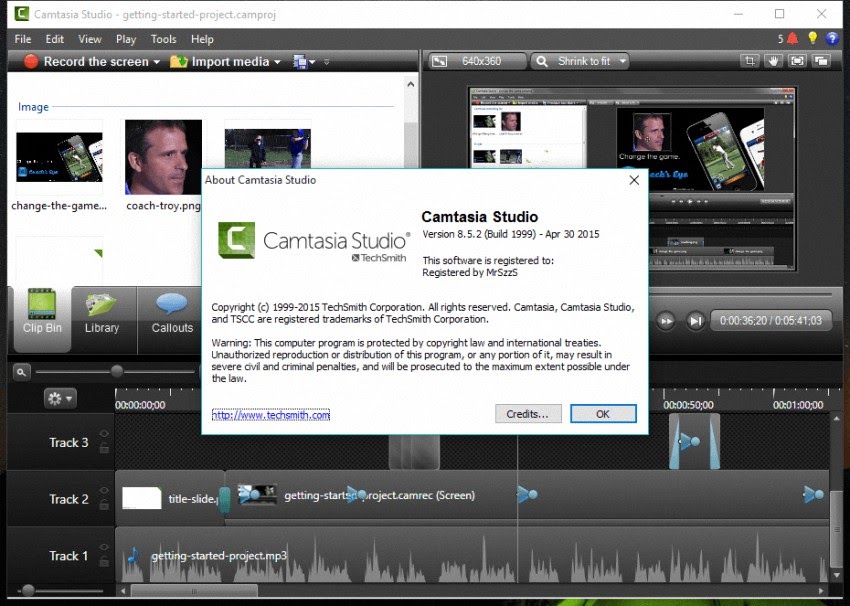This screenshot has height=606, width=850.
Task: Click the full screen preview icon
Action: coord(797,61)
